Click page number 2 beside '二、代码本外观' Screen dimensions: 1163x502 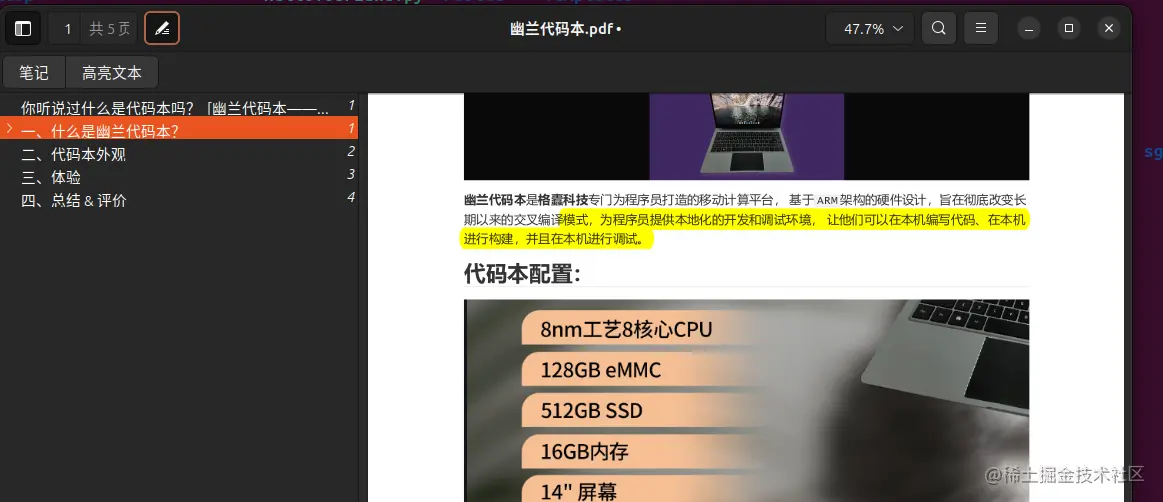[x=352, y=151]
